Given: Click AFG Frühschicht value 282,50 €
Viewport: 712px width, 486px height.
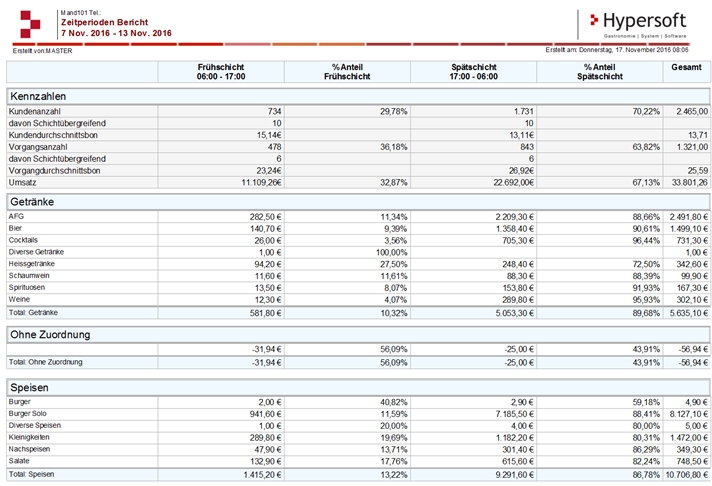Looking at the screenshot, I should click(x=265, y=217).
